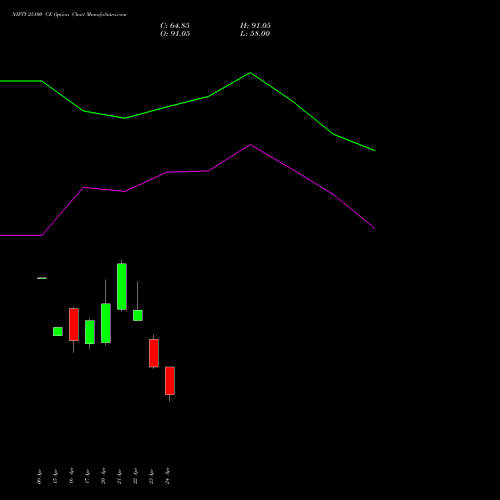Click the green candle on 20 Apr
The image size is (500, 500).
pyautogui.click(x=106, y=323)
